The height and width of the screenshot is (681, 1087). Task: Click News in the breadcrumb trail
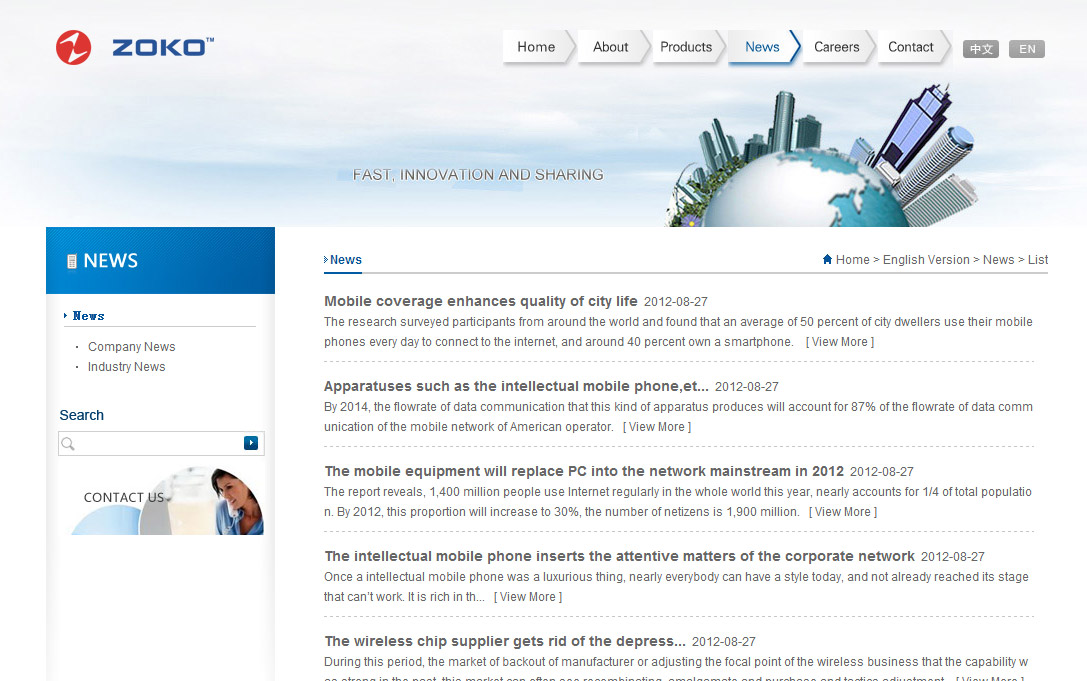coord(998,259)
